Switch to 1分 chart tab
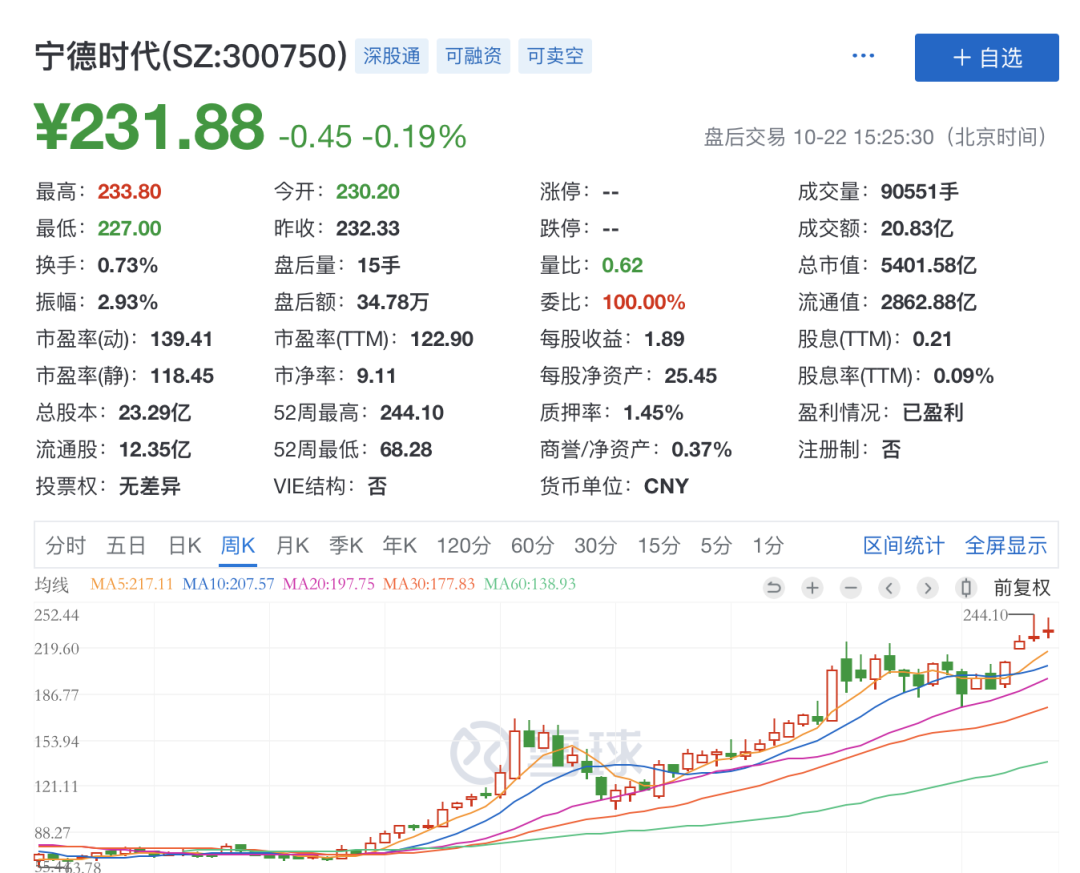1080x873 pixels. (768, 546)
